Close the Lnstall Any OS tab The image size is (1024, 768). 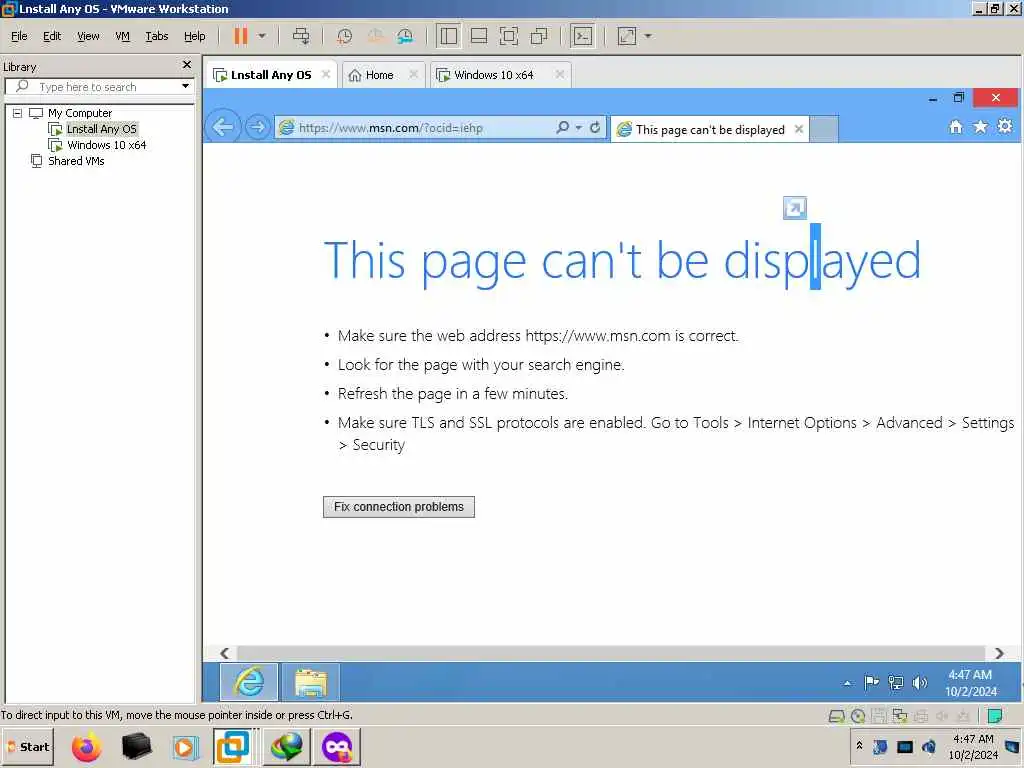coord(325,74)
